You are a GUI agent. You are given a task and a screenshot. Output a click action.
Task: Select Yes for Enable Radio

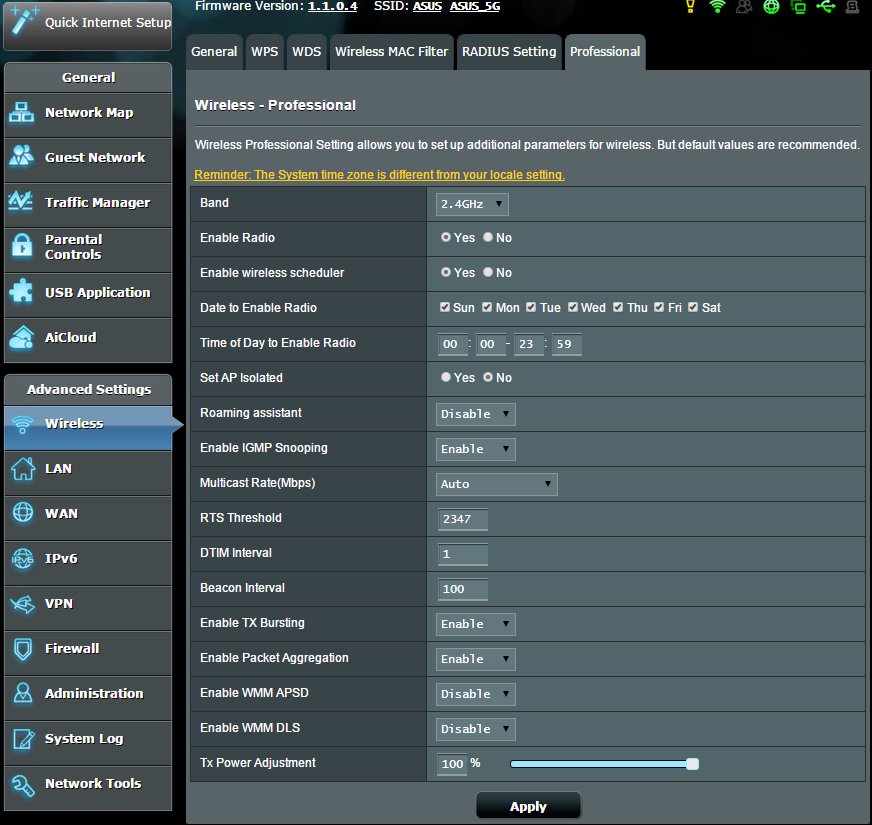click(445, 237)
